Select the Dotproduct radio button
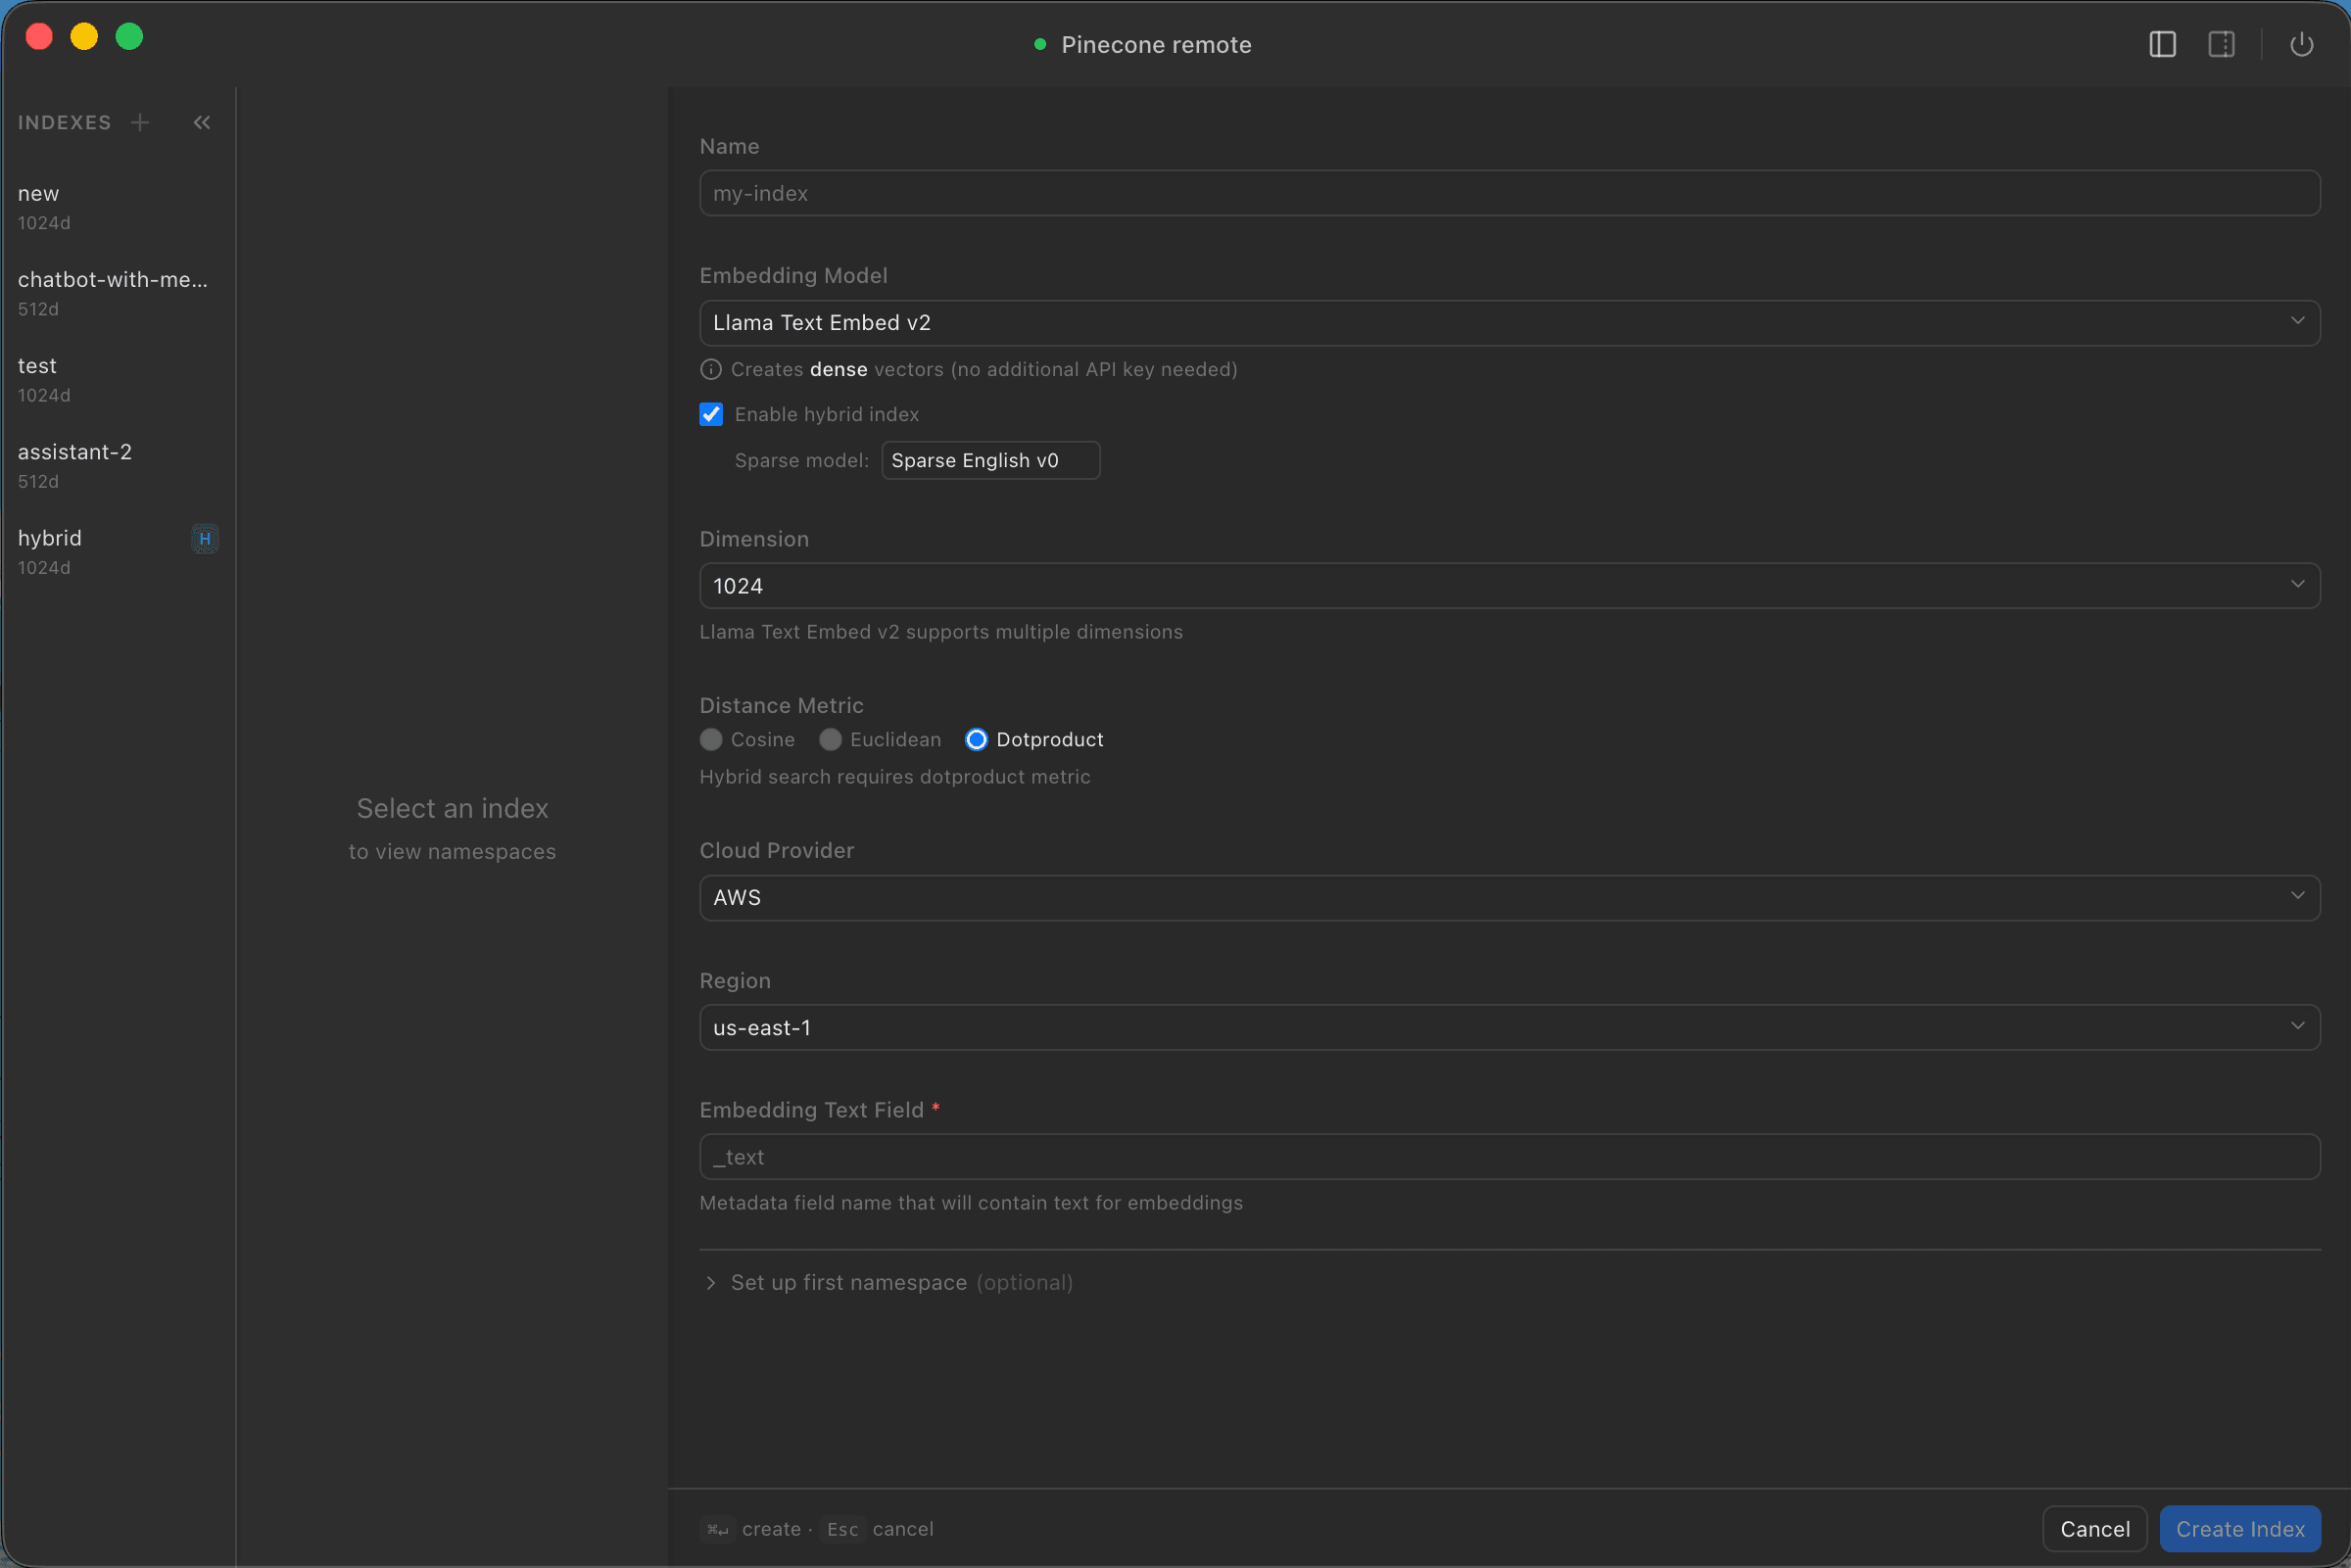Screen dimensions: 2351x1568 976,739
